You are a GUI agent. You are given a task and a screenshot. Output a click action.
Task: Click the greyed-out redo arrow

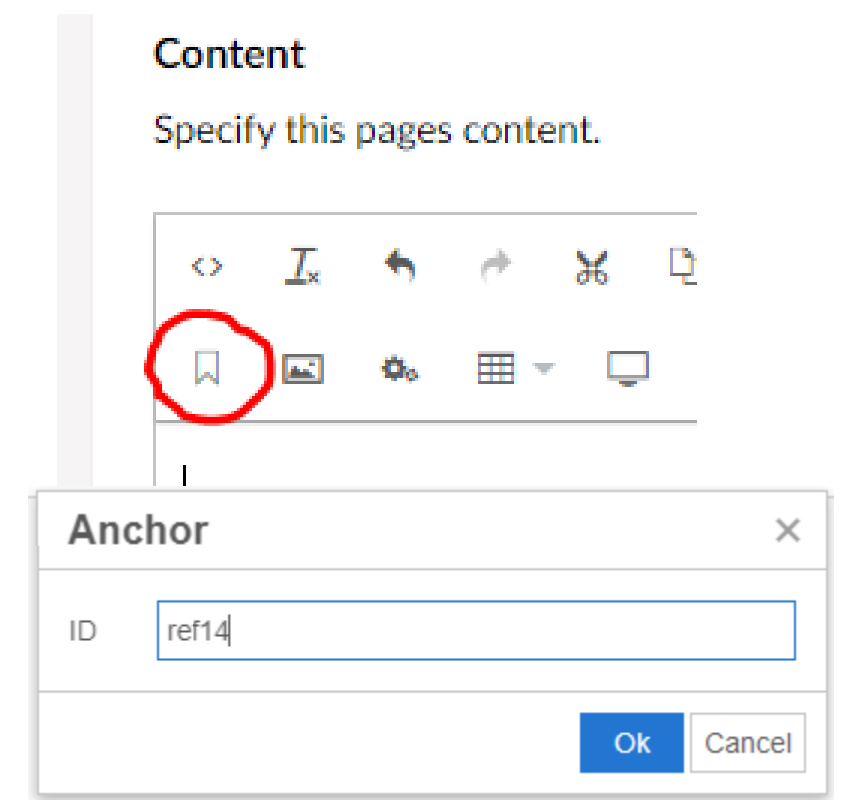[x=495, y=267]
